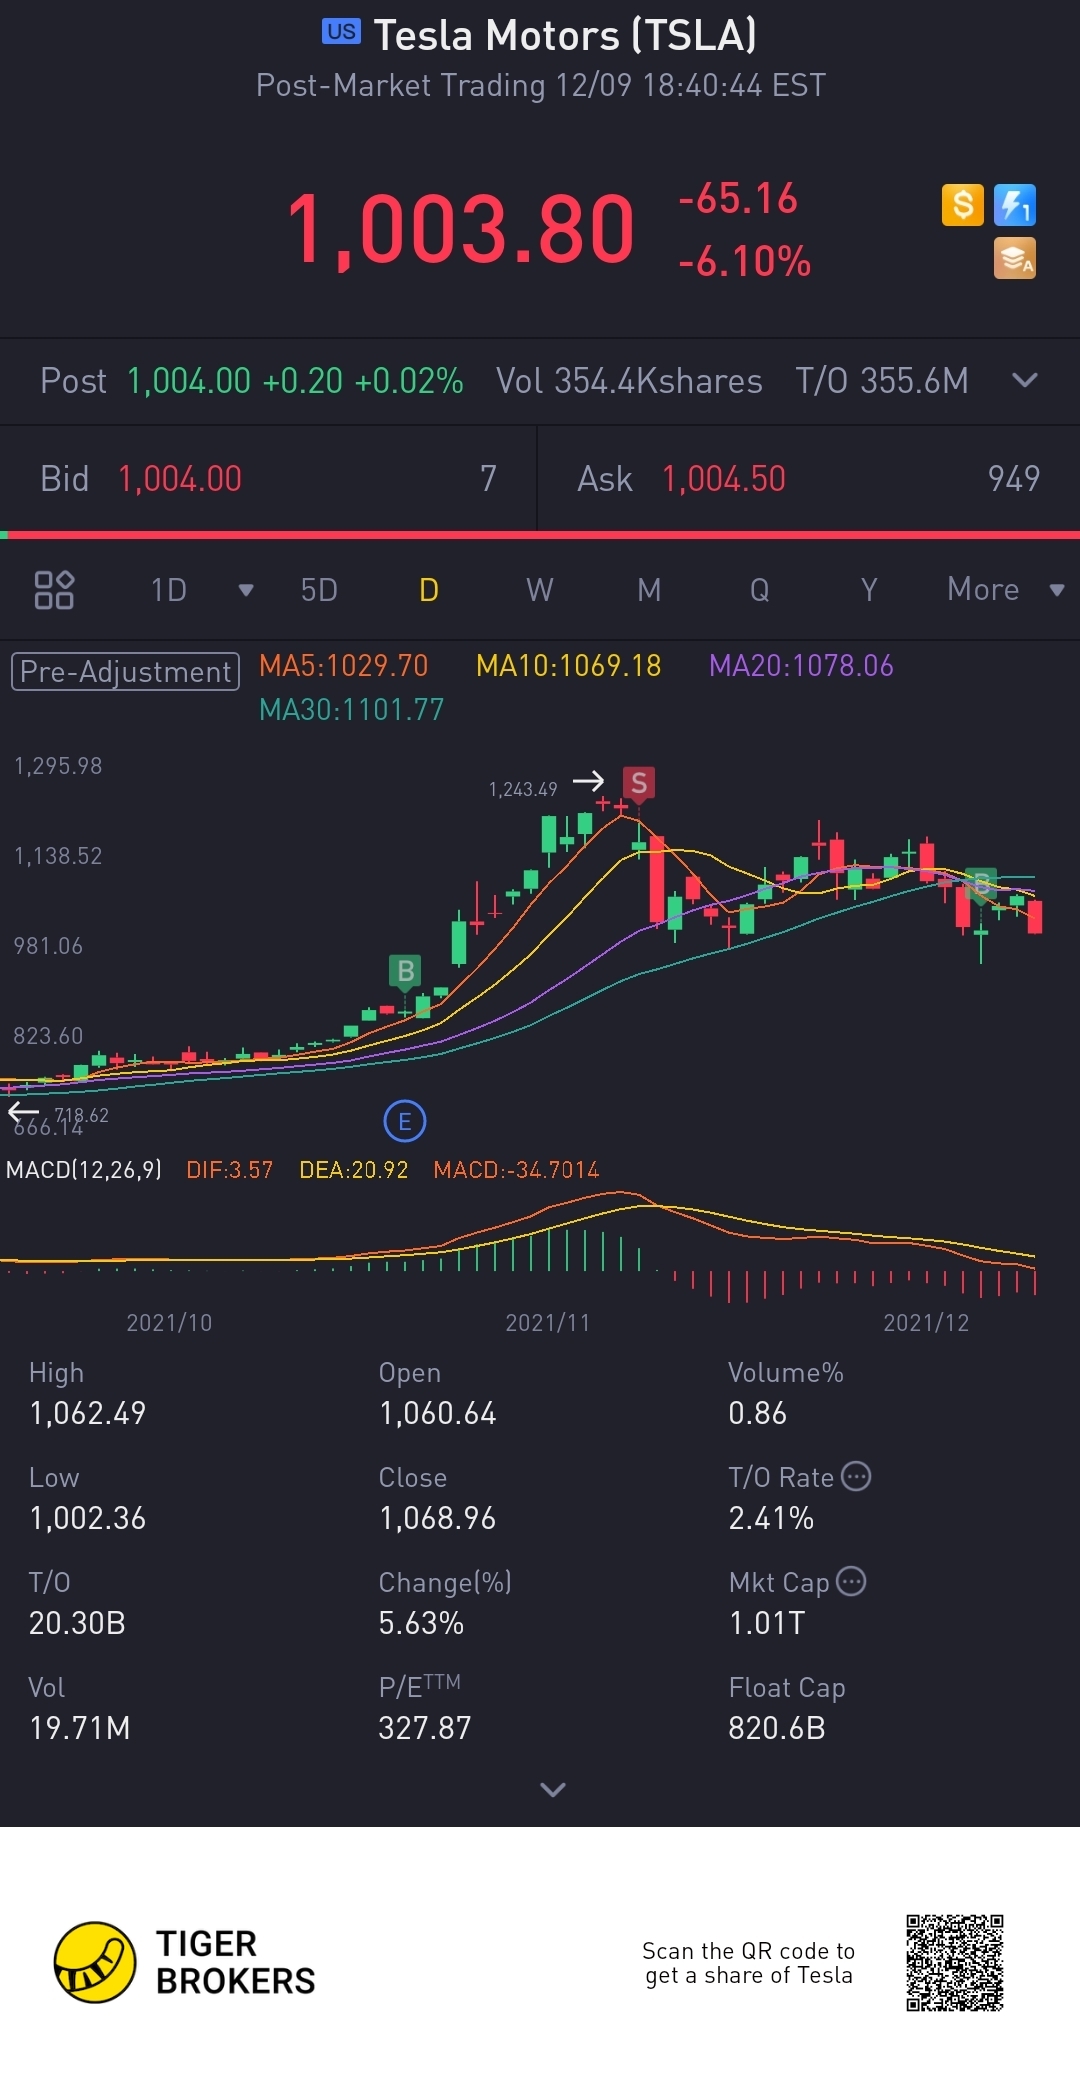Tap the Change(%) value 5.63%

(x=421, y=1623)
